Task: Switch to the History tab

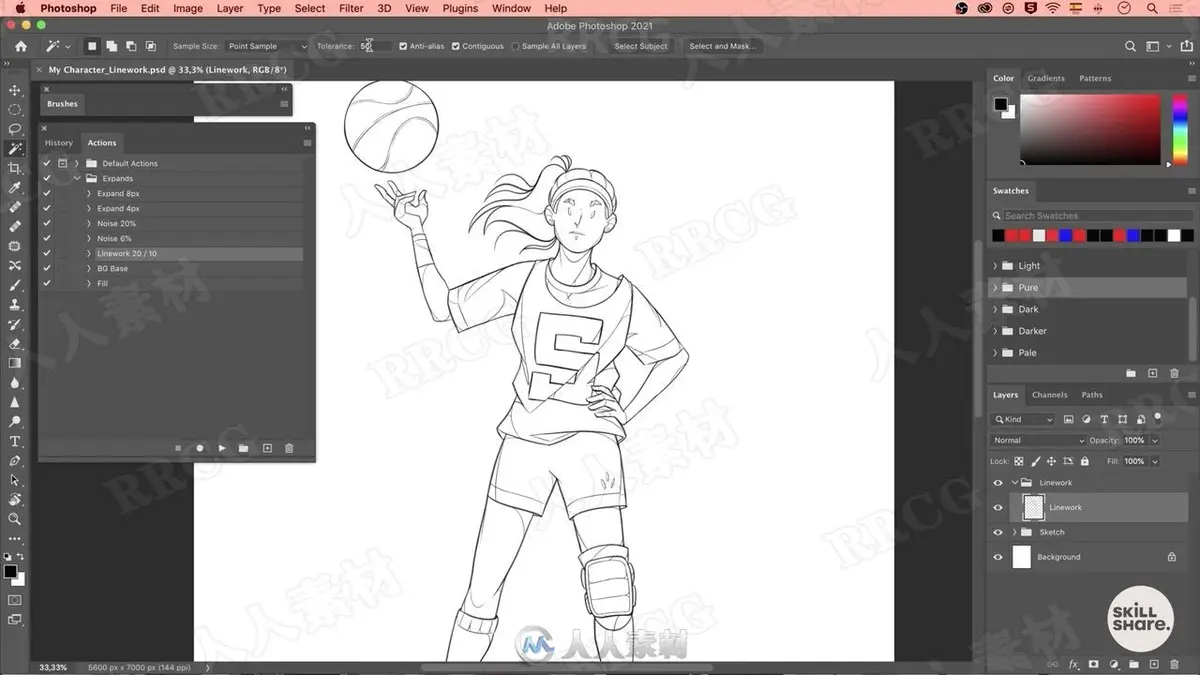Action: (59, 143)
